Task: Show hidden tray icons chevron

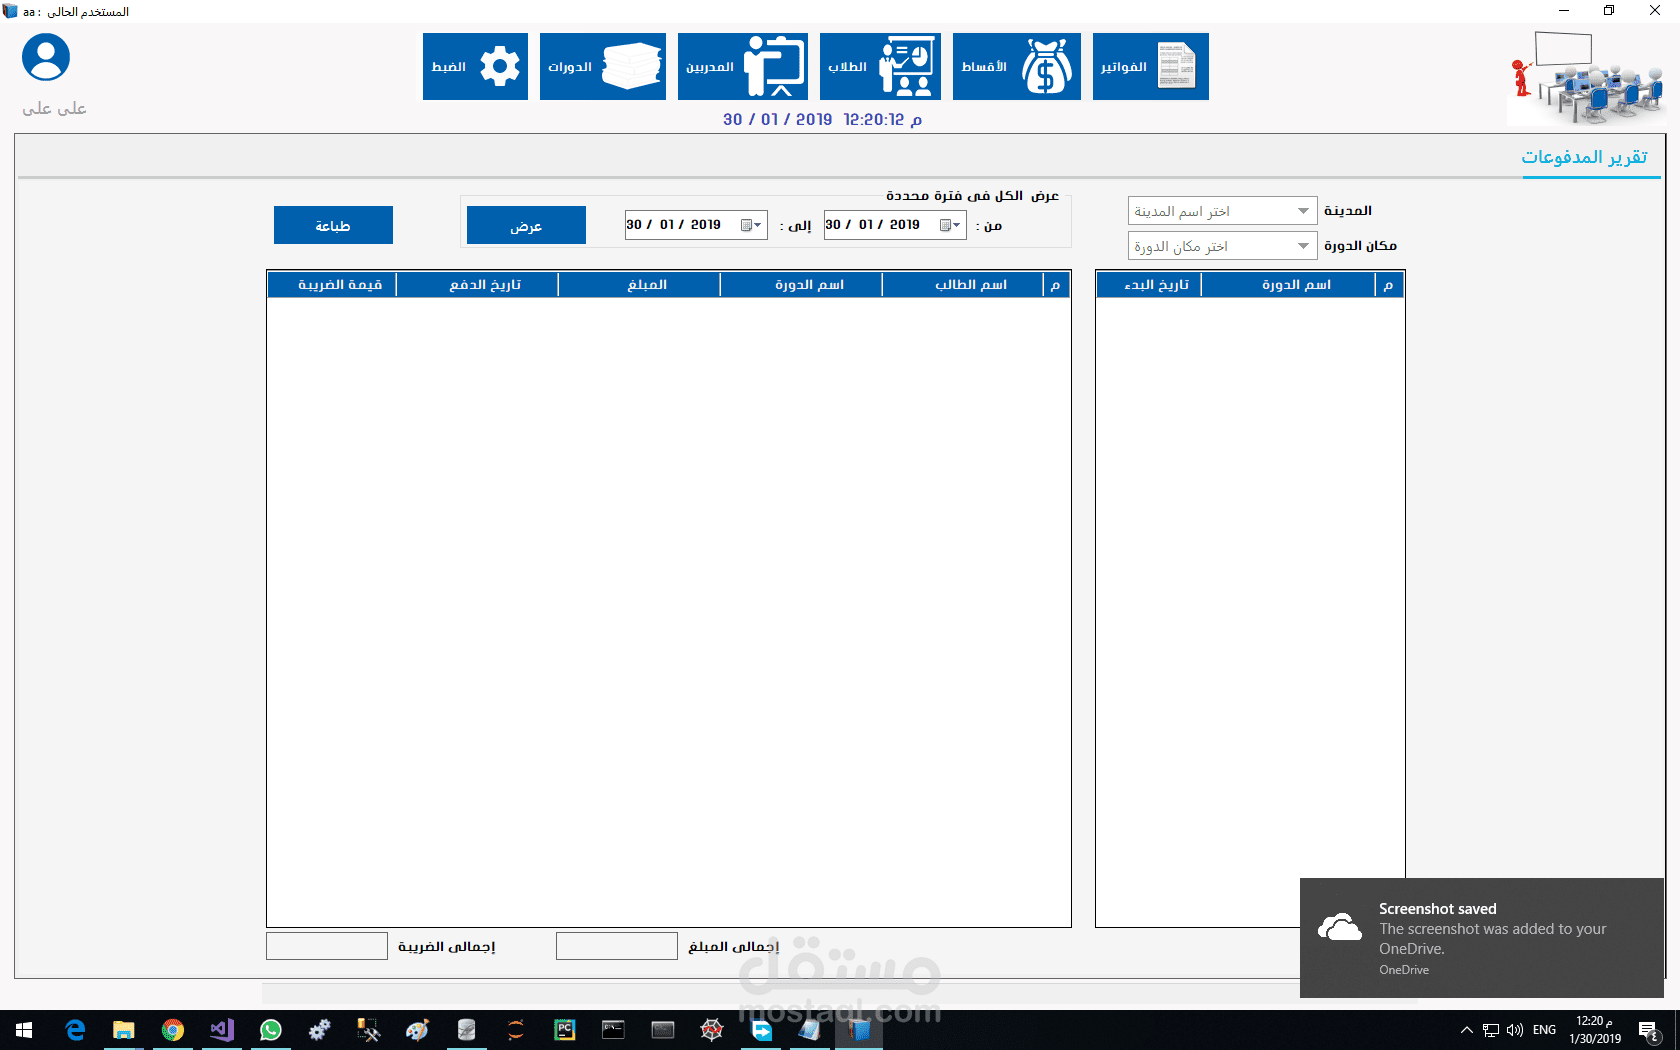Action: [1467, 1030]
